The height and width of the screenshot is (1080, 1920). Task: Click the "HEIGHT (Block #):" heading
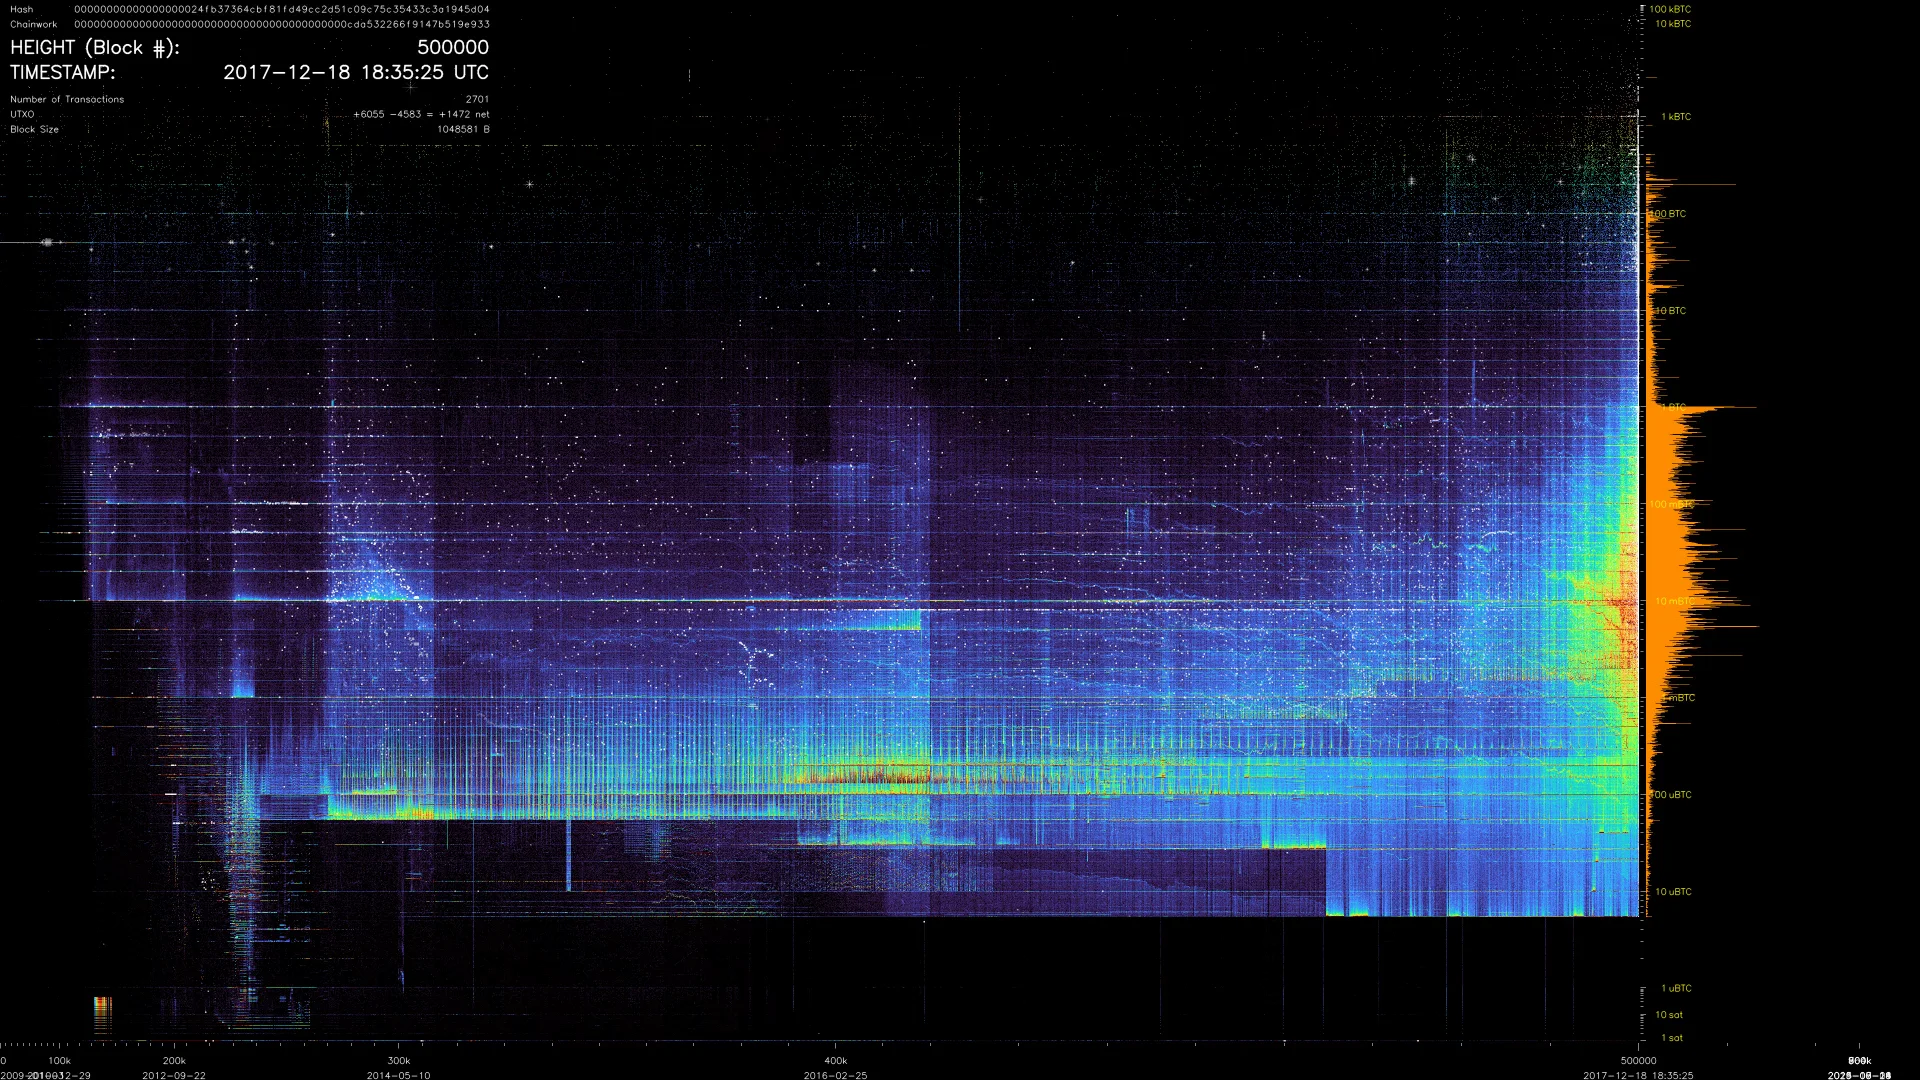pos(95,48)
